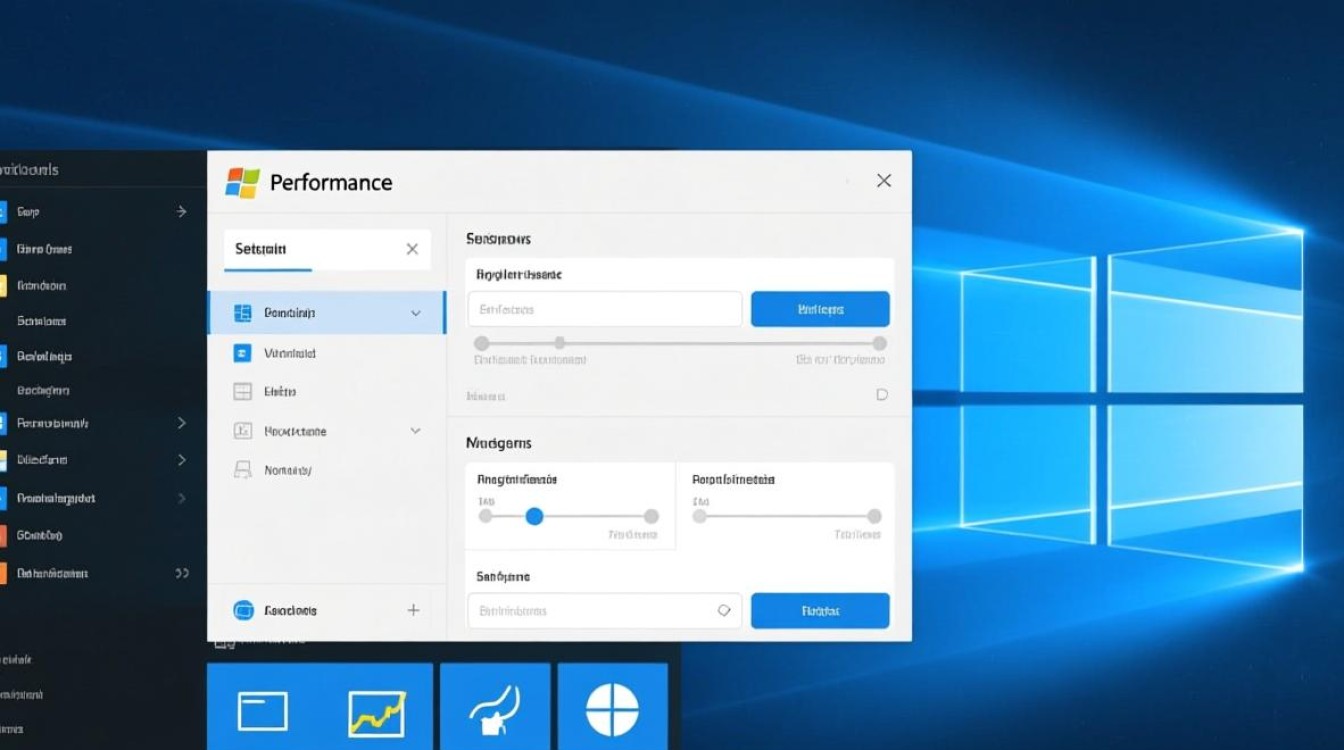Expand the double-chevron on the orange dark menu item

point(182,573)
